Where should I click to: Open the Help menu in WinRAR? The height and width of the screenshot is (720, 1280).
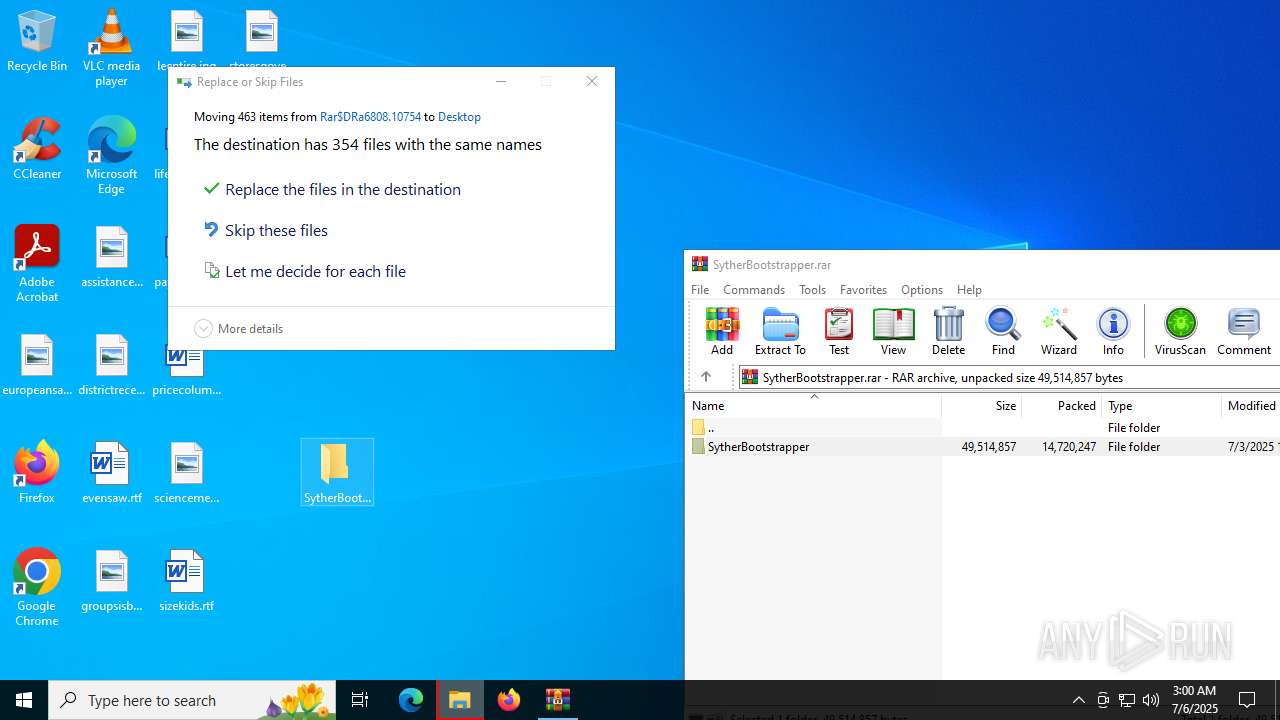point(969,289)
